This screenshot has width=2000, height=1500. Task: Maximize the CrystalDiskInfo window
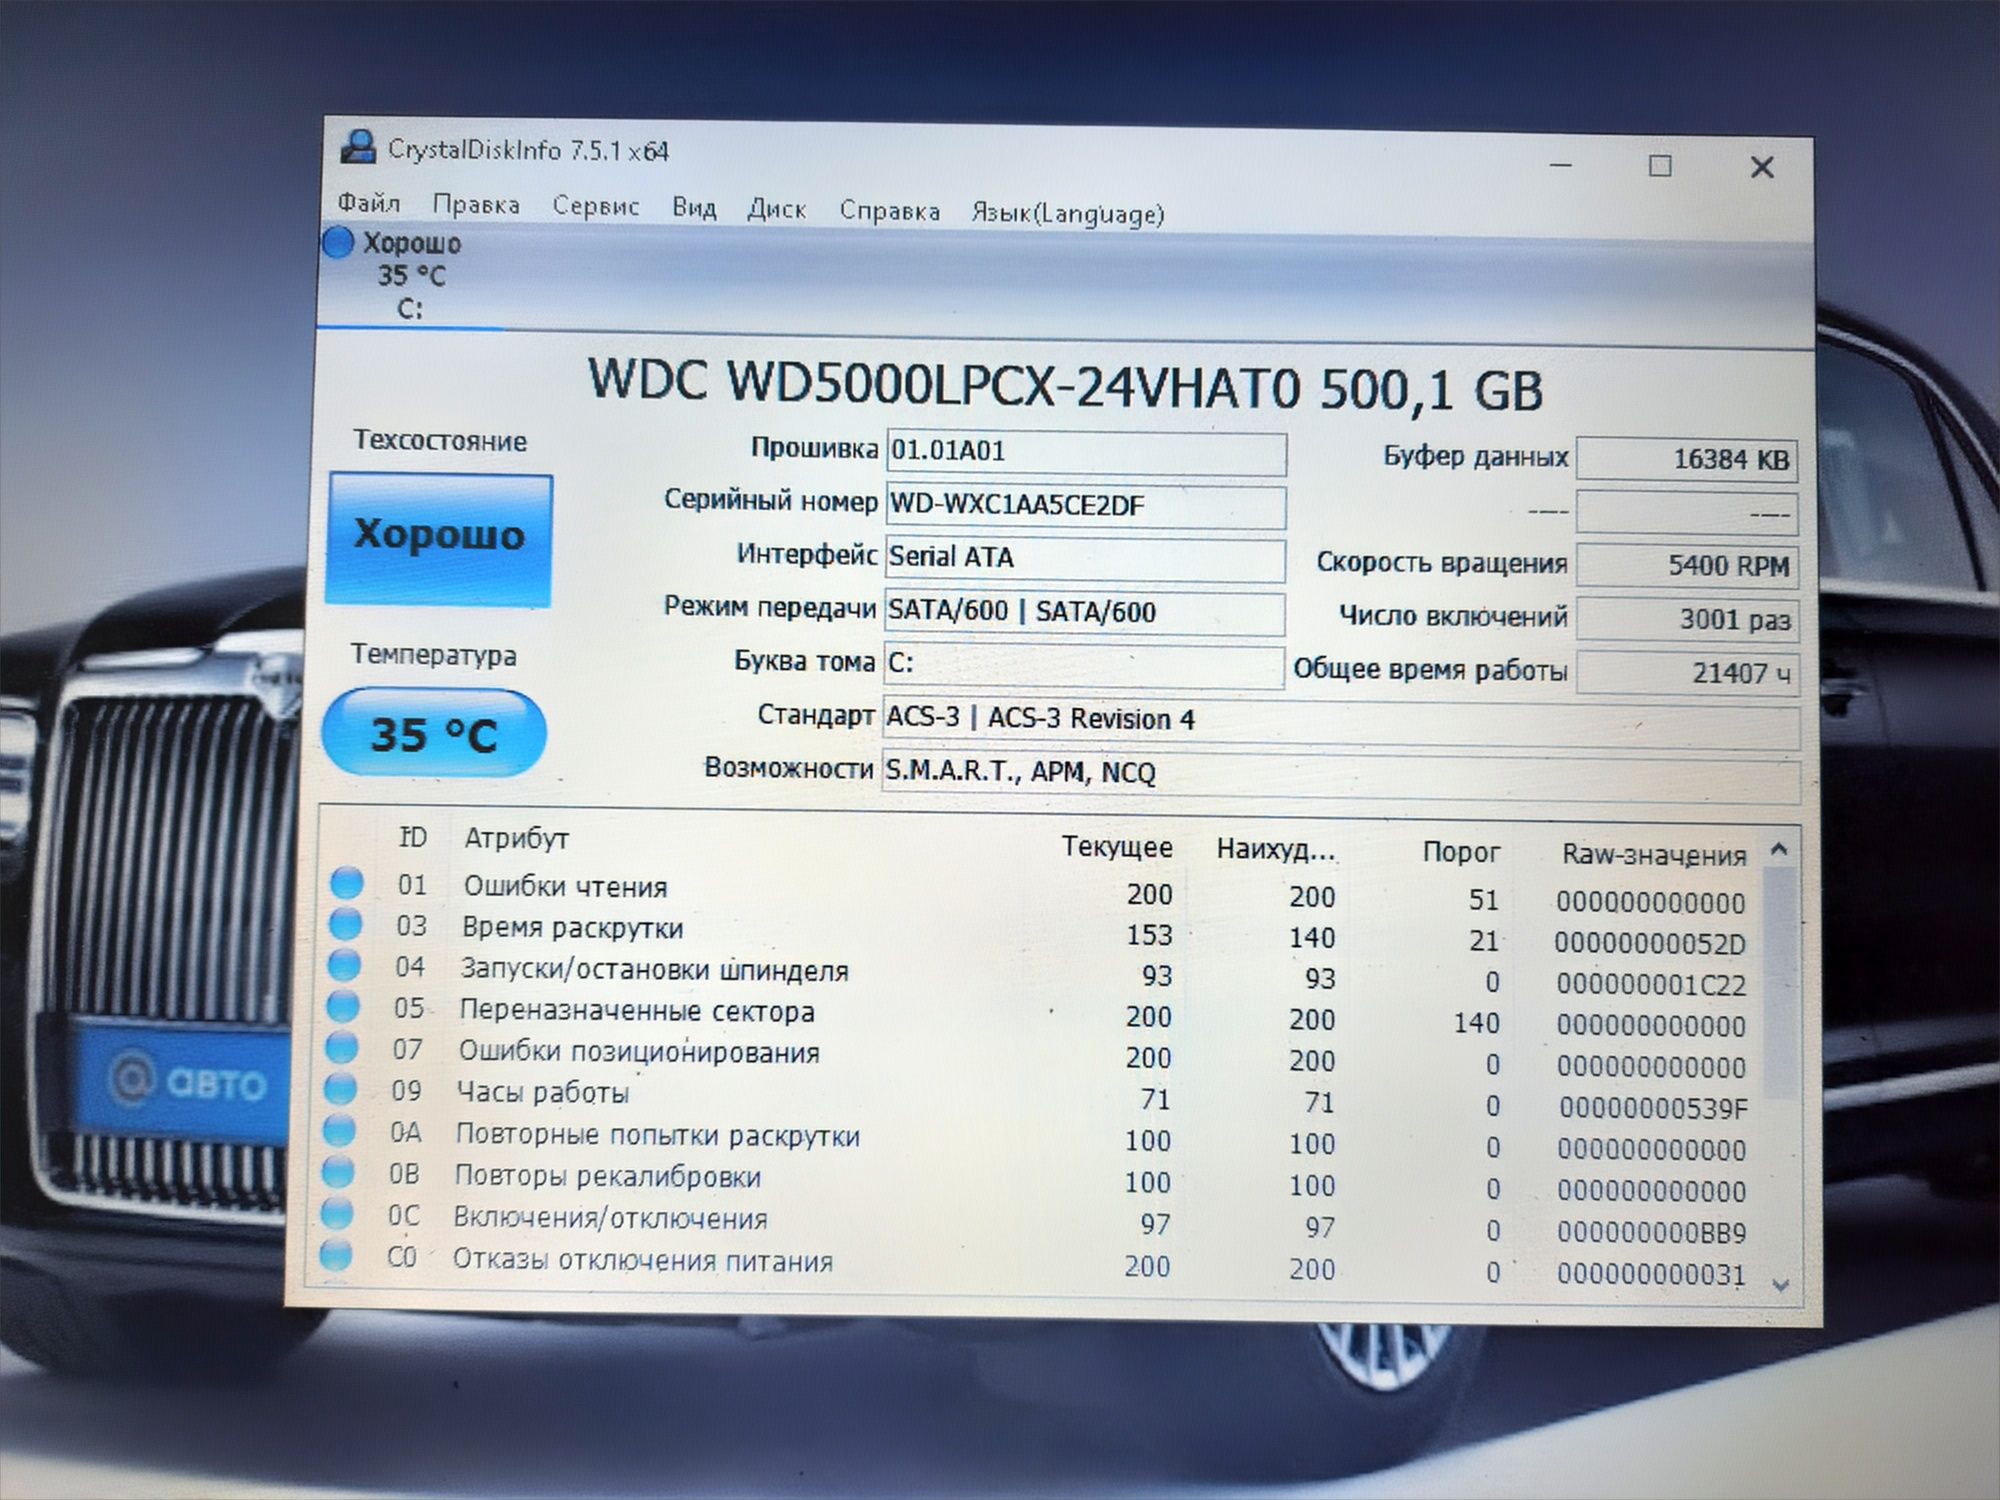[x=1660, y=166]
